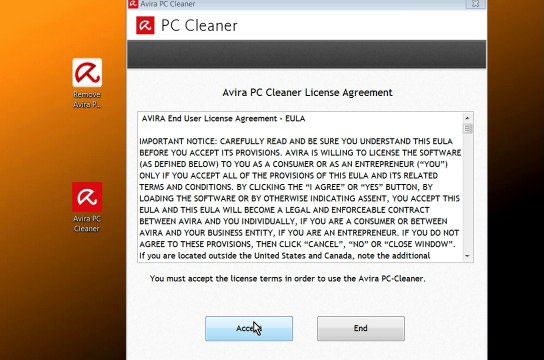Click the End button to exit
The width and height of the screenshot is (544, 360).
click(x=361, y=328)
